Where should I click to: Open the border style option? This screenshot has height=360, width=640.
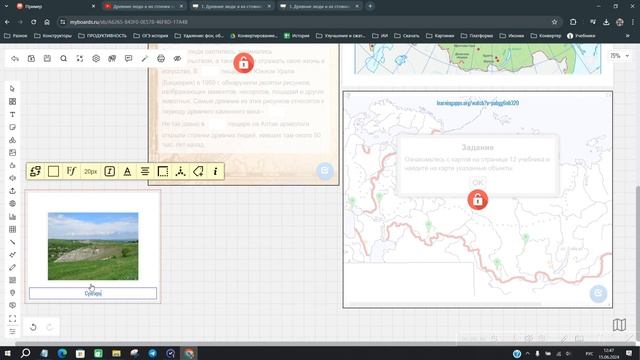(x=163, y=171)
